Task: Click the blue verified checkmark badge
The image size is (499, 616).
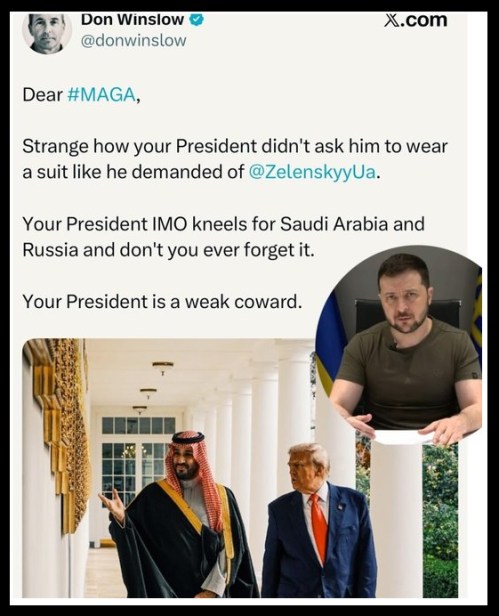Action: click(197, 20)
